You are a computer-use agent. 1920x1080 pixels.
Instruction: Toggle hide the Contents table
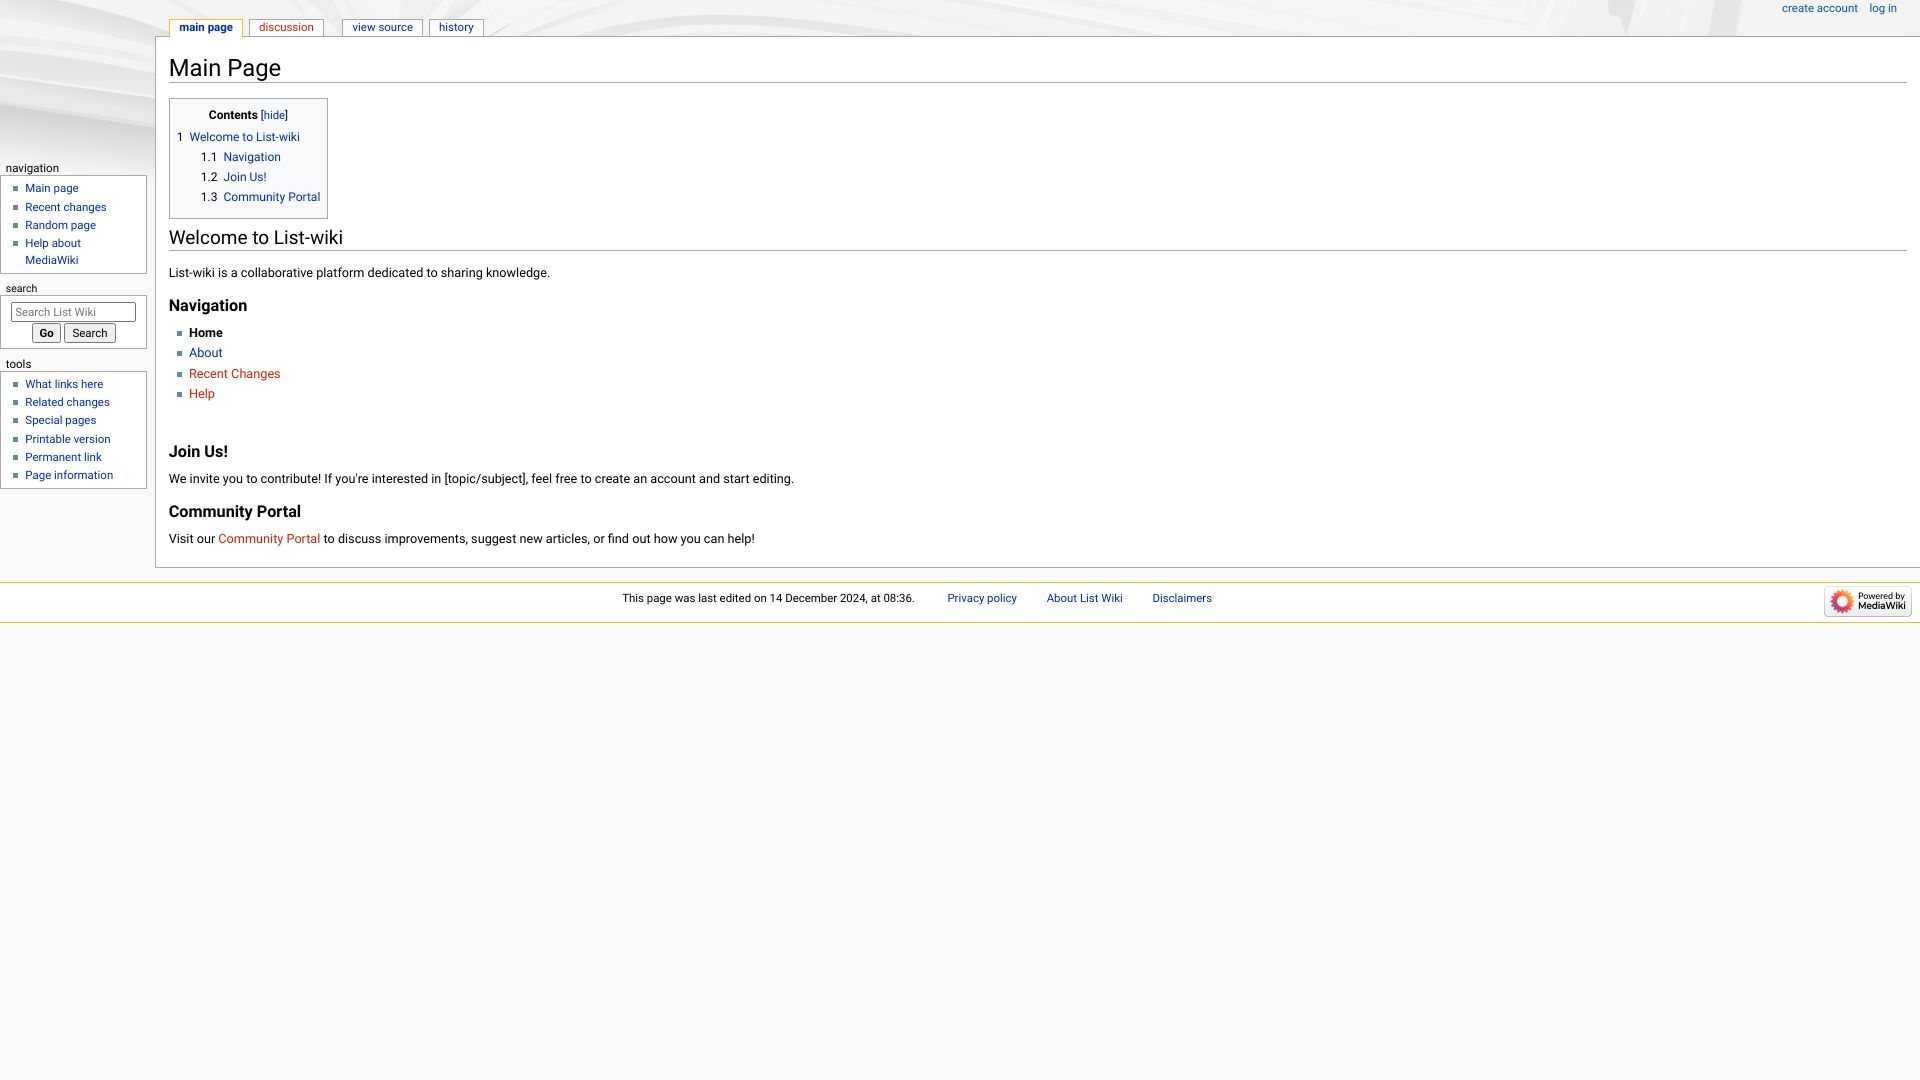pyautogui.click(x=274, y=115)
